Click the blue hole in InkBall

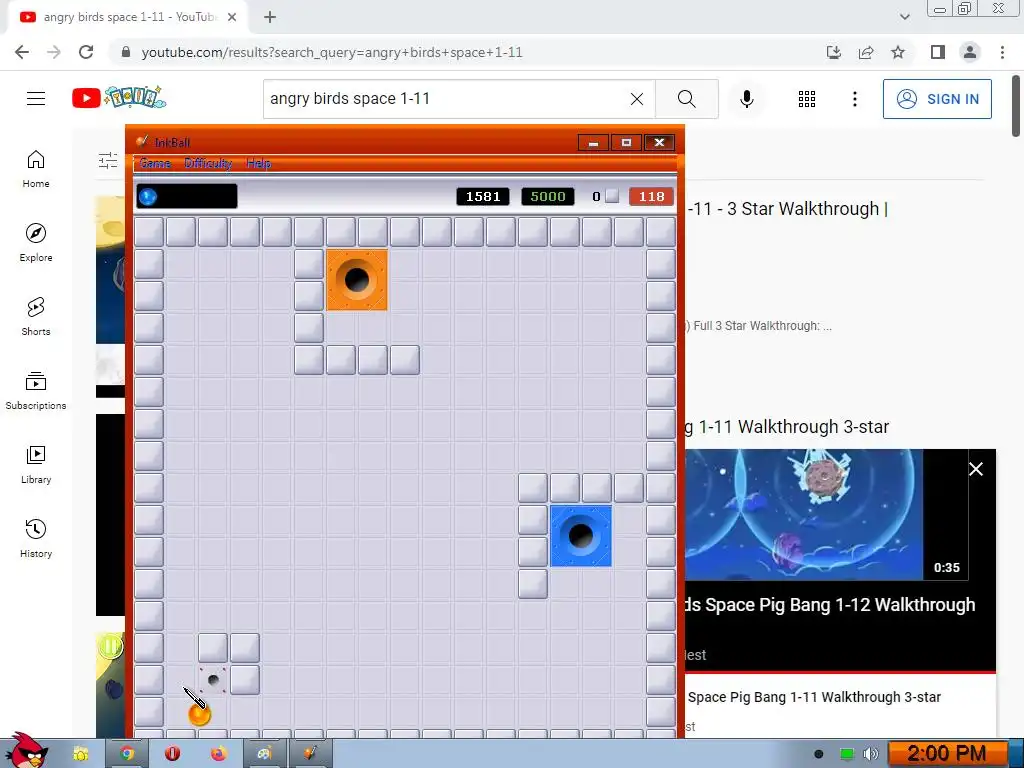point(581,536)
